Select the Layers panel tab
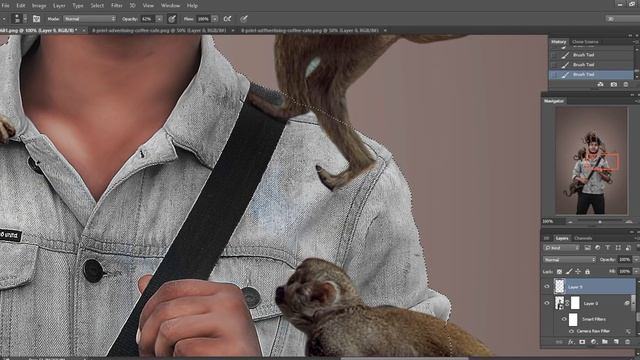 [x=562, y=238]
